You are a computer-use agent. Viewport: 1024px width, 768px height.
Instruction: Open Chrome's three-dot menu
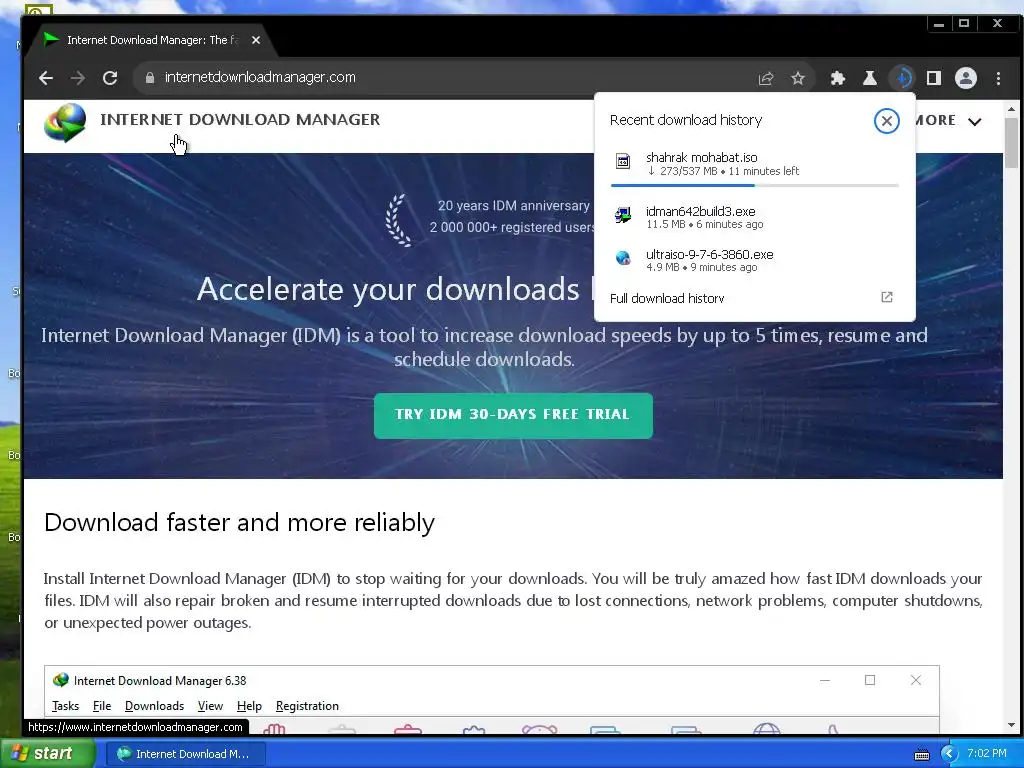coord(999,78)
